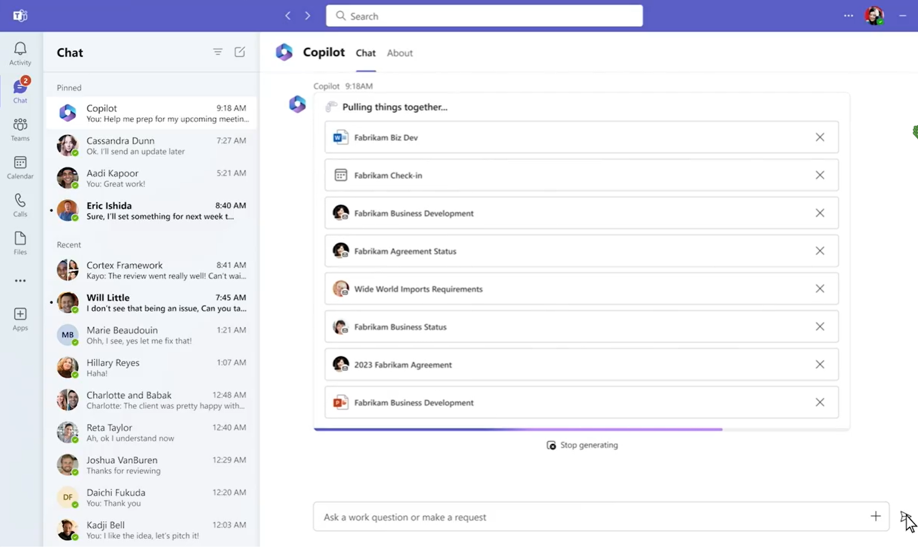Open the Apps store icon
The image size is (918, 547).
coord(20,319)
